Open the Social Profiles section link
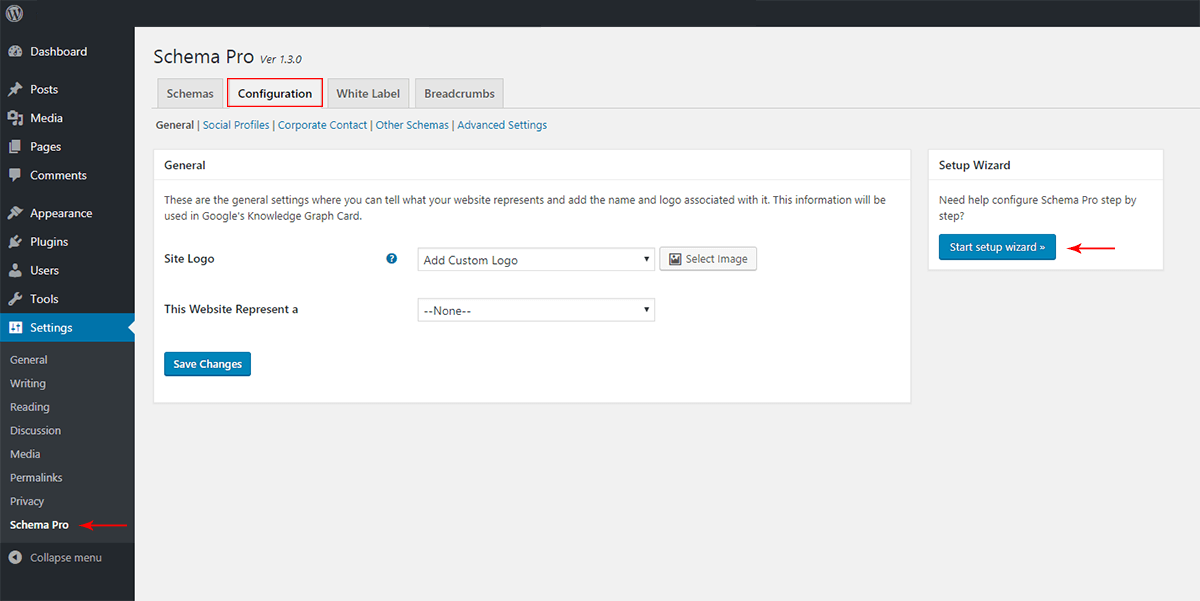This screenshot has width=1200, height=601. (236, 125)
